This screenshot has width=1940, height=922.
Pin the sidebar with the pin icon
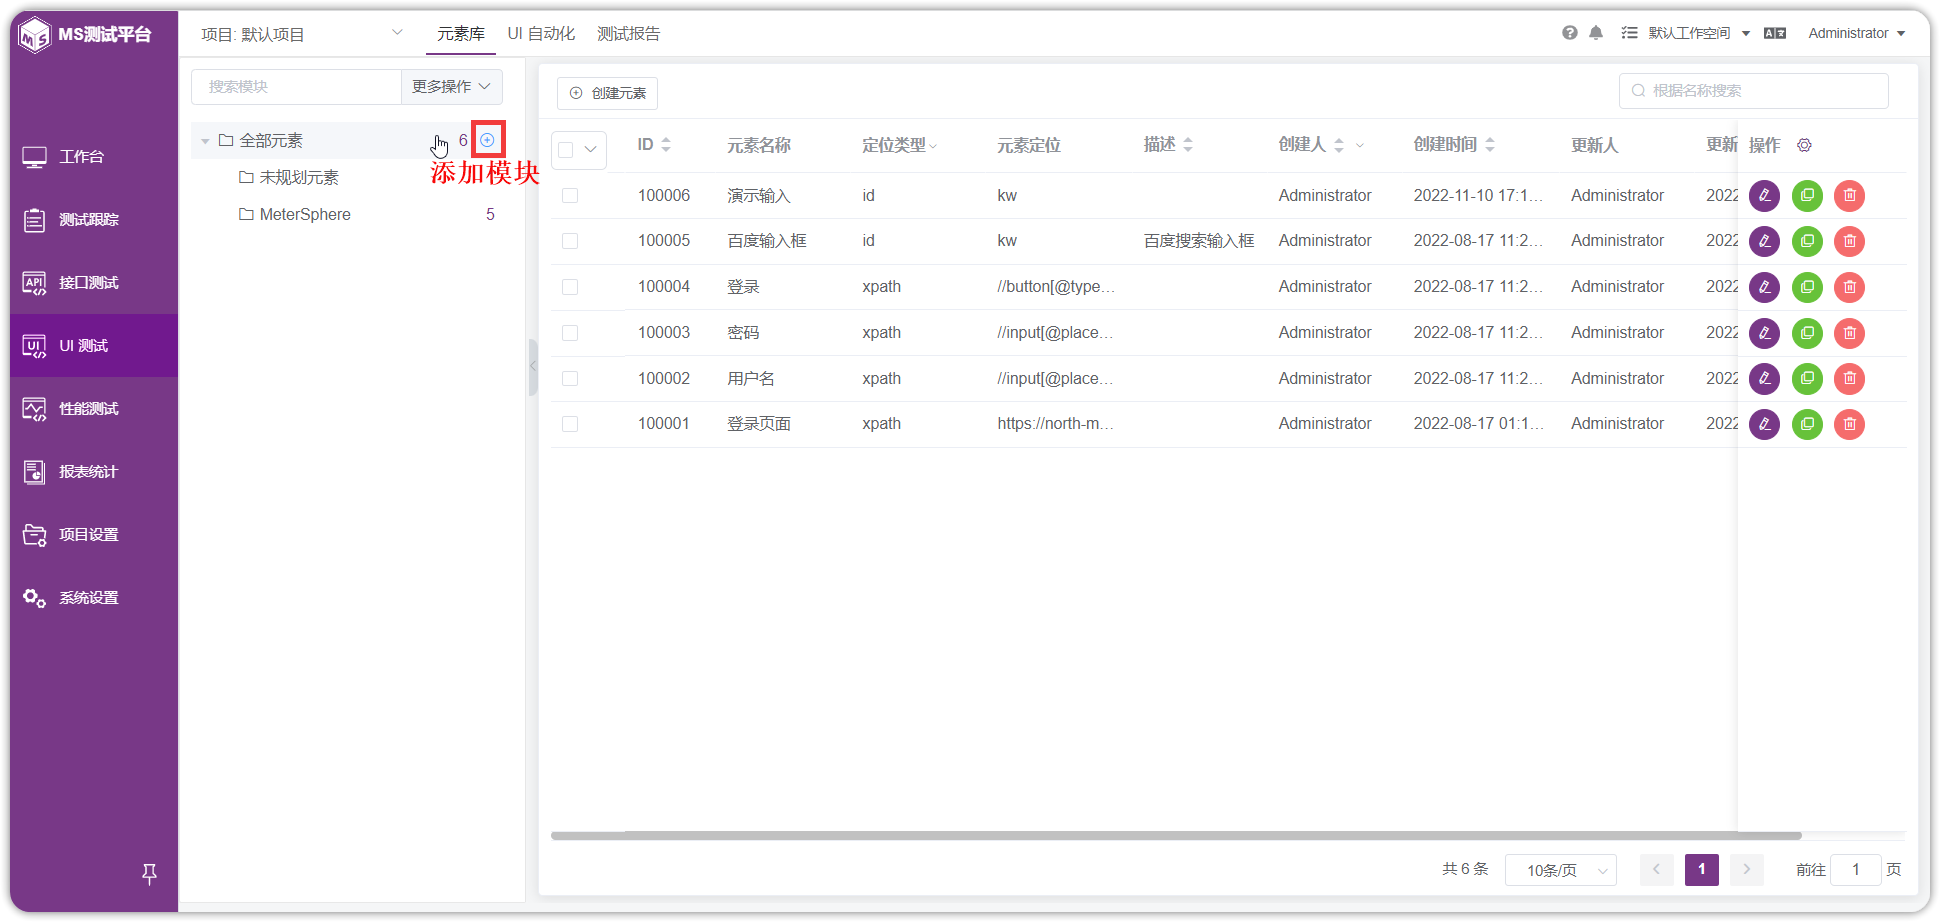[x=149, y=874]
